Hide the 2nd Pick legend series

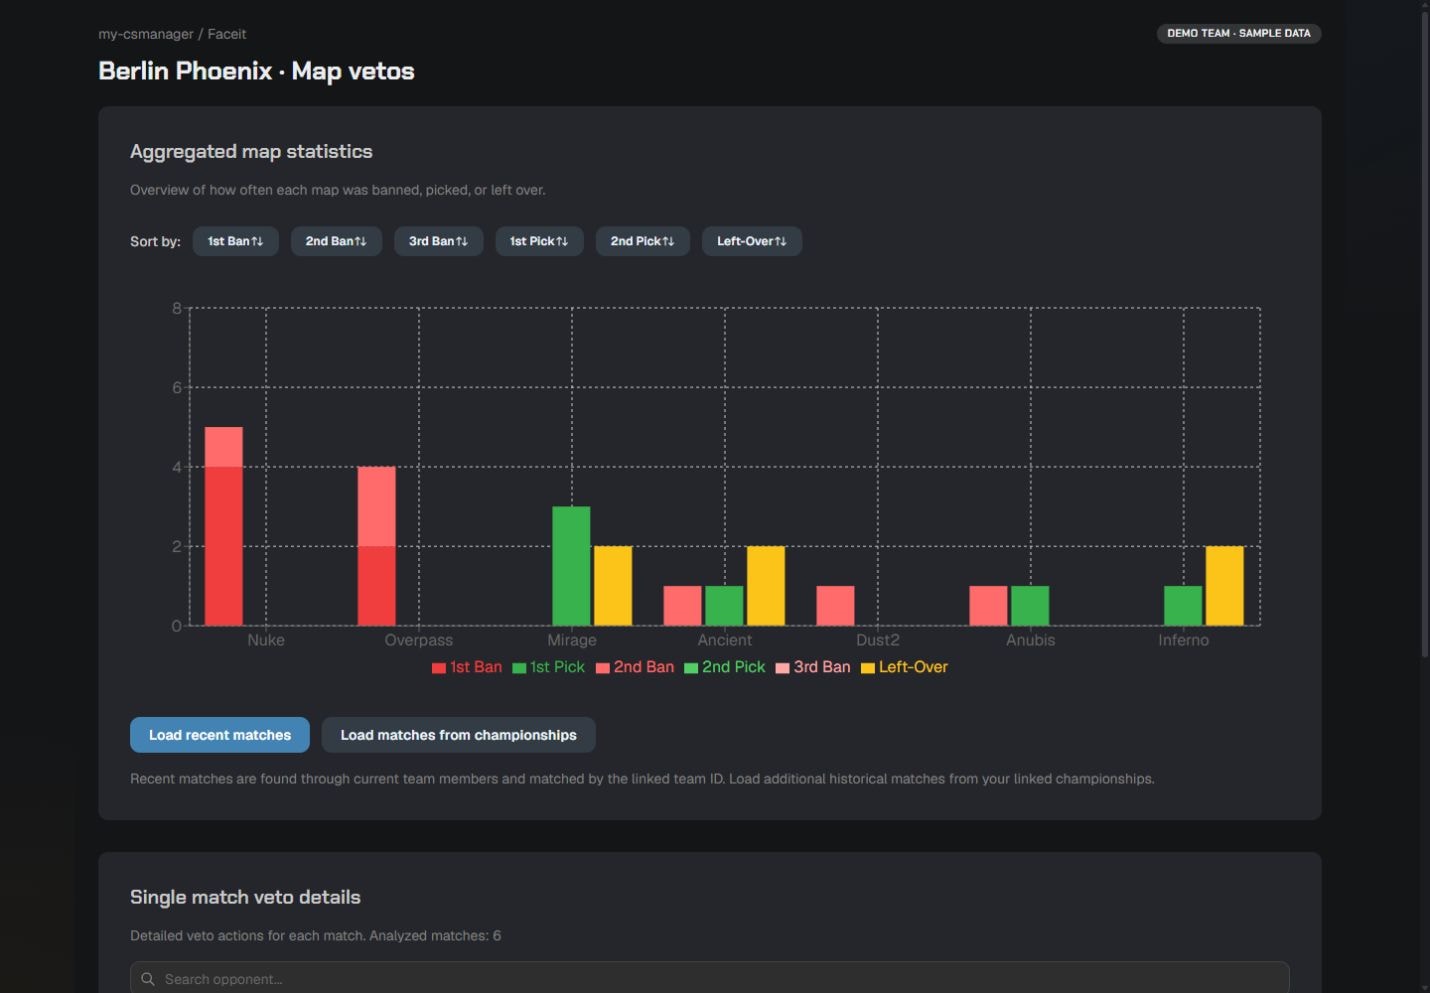click(724, 667)
